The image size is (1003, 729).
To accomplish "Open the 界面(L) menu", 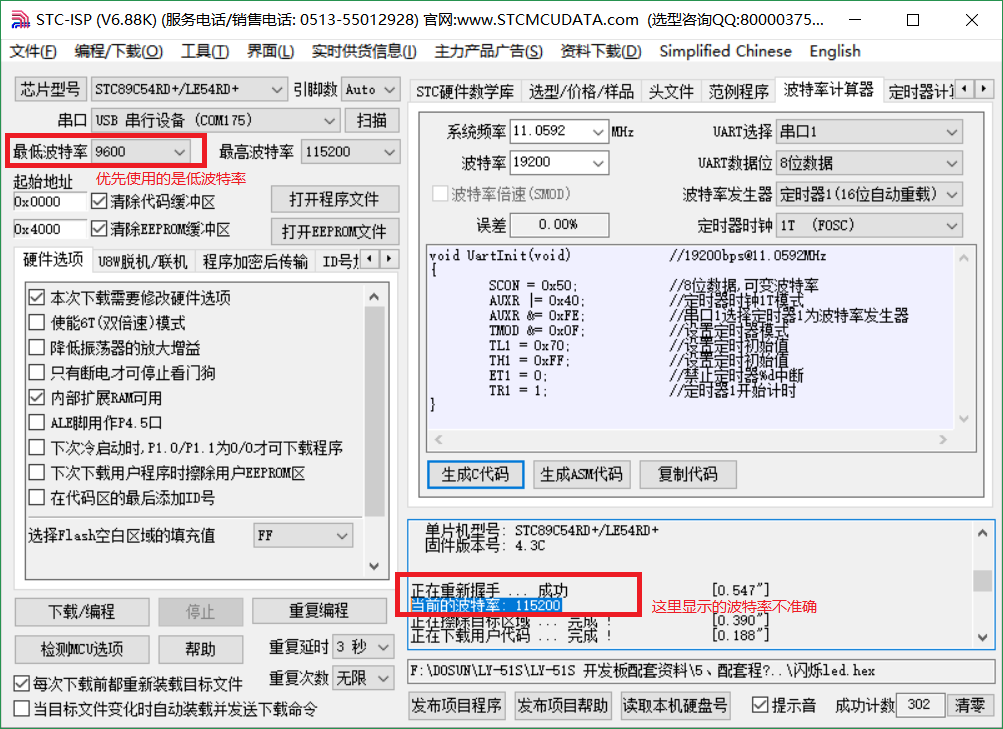I will [x=271, y=51].
